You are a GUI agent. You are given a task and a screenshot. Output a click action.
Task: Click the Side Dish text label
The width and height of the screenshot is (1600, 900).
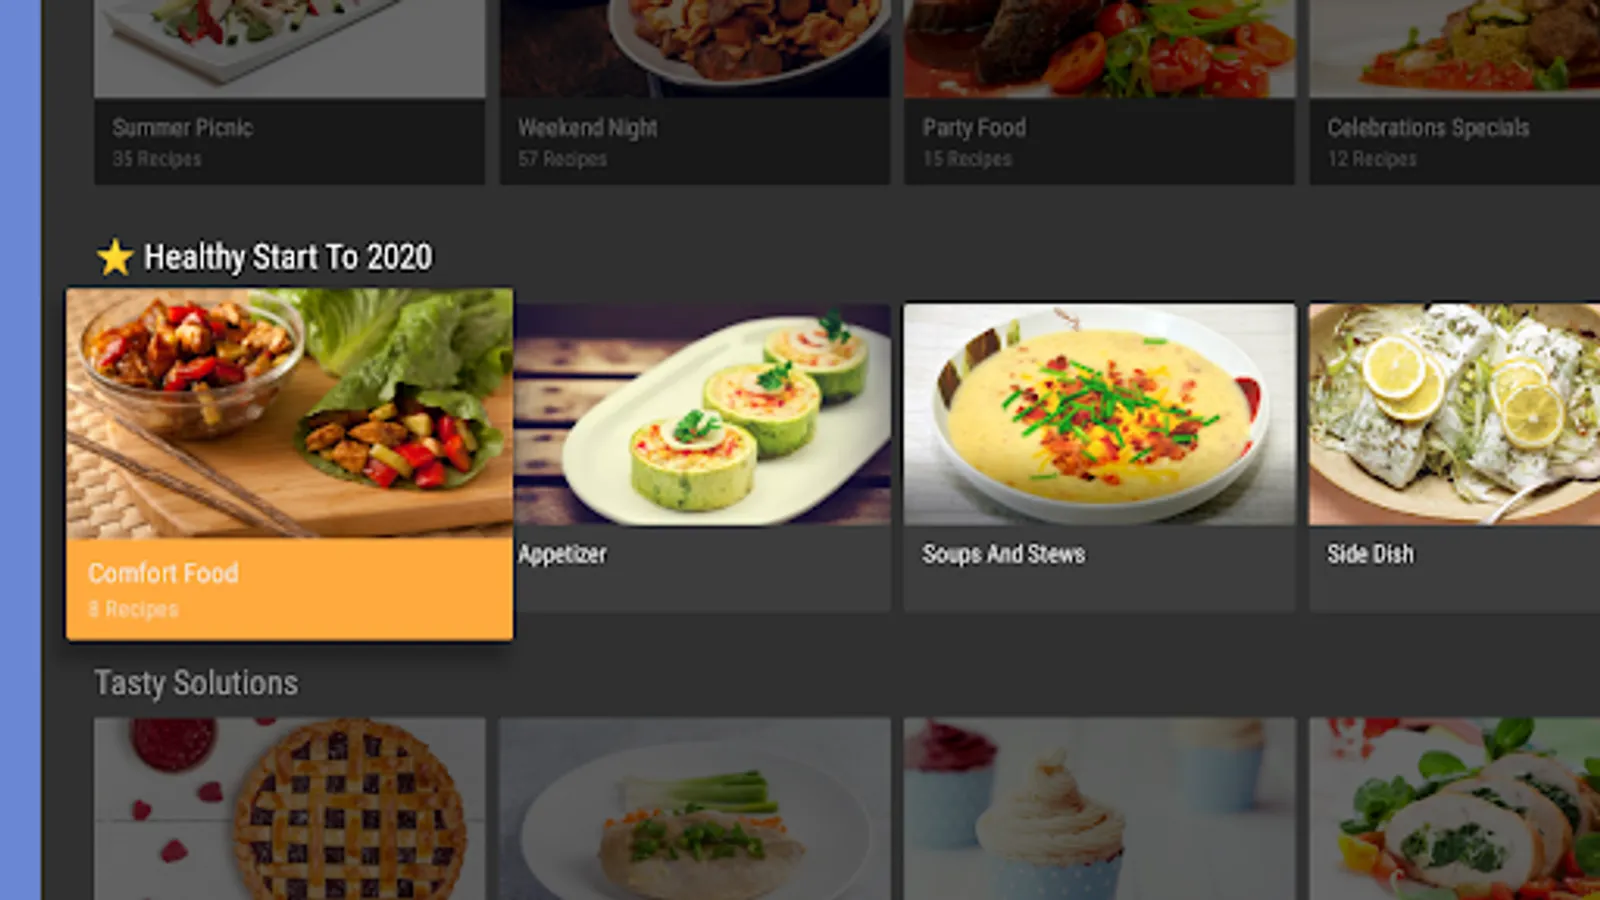(1370, 554)
